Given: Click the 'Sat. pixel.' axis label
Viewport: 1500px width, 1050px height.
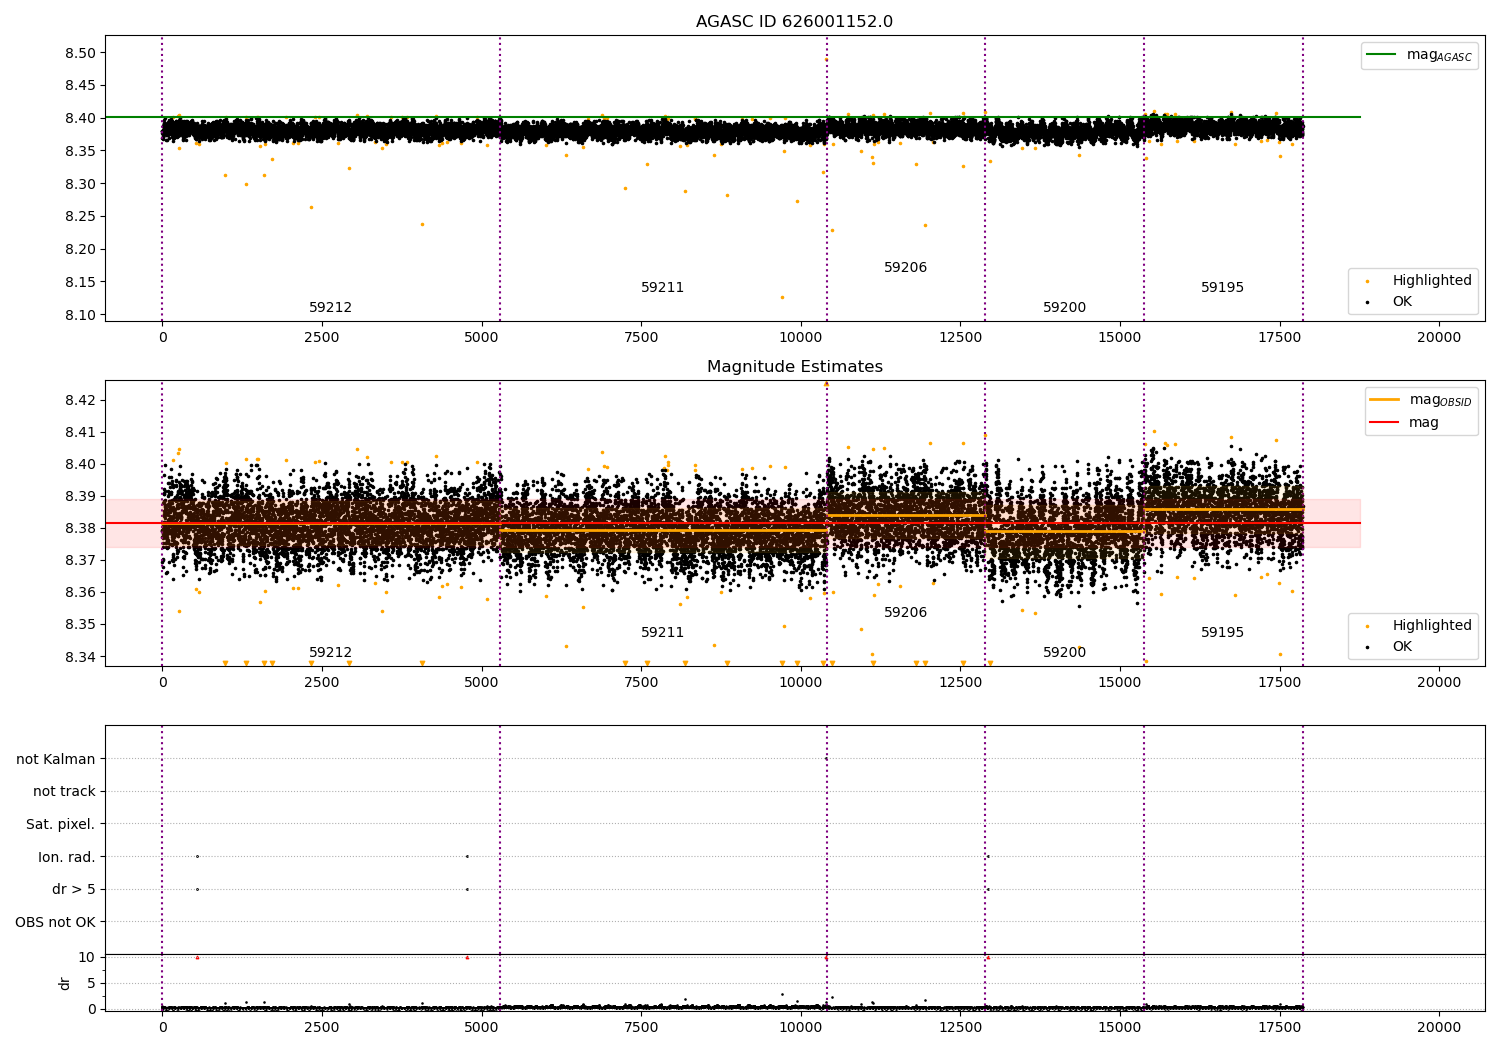Looking at the screenshot, I should point(60,824).
